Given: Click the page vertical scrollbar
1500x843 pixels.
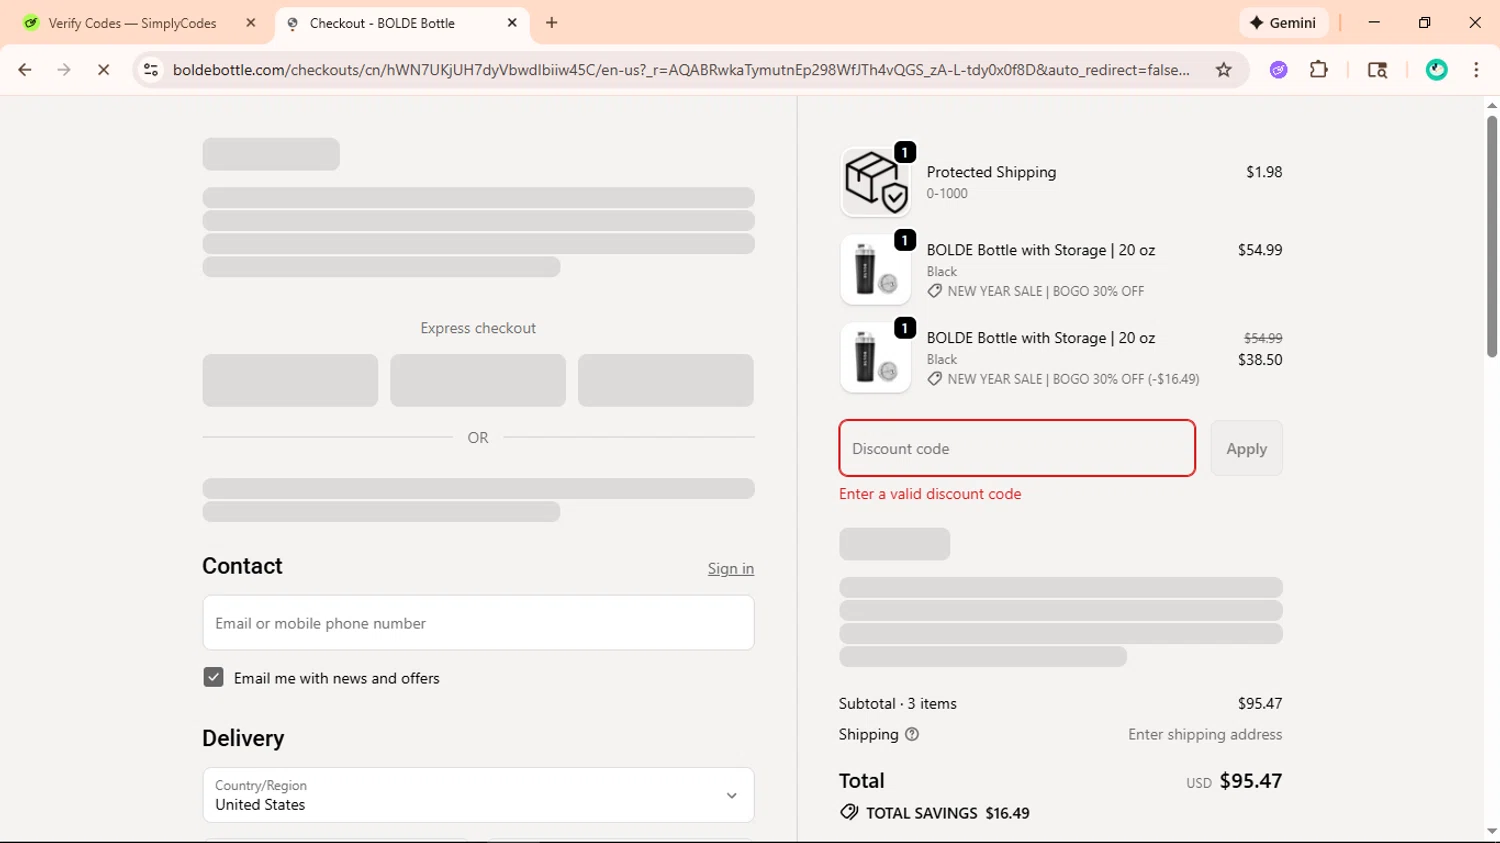Looking at the screenshot, I should click(x=1492, y=237).
